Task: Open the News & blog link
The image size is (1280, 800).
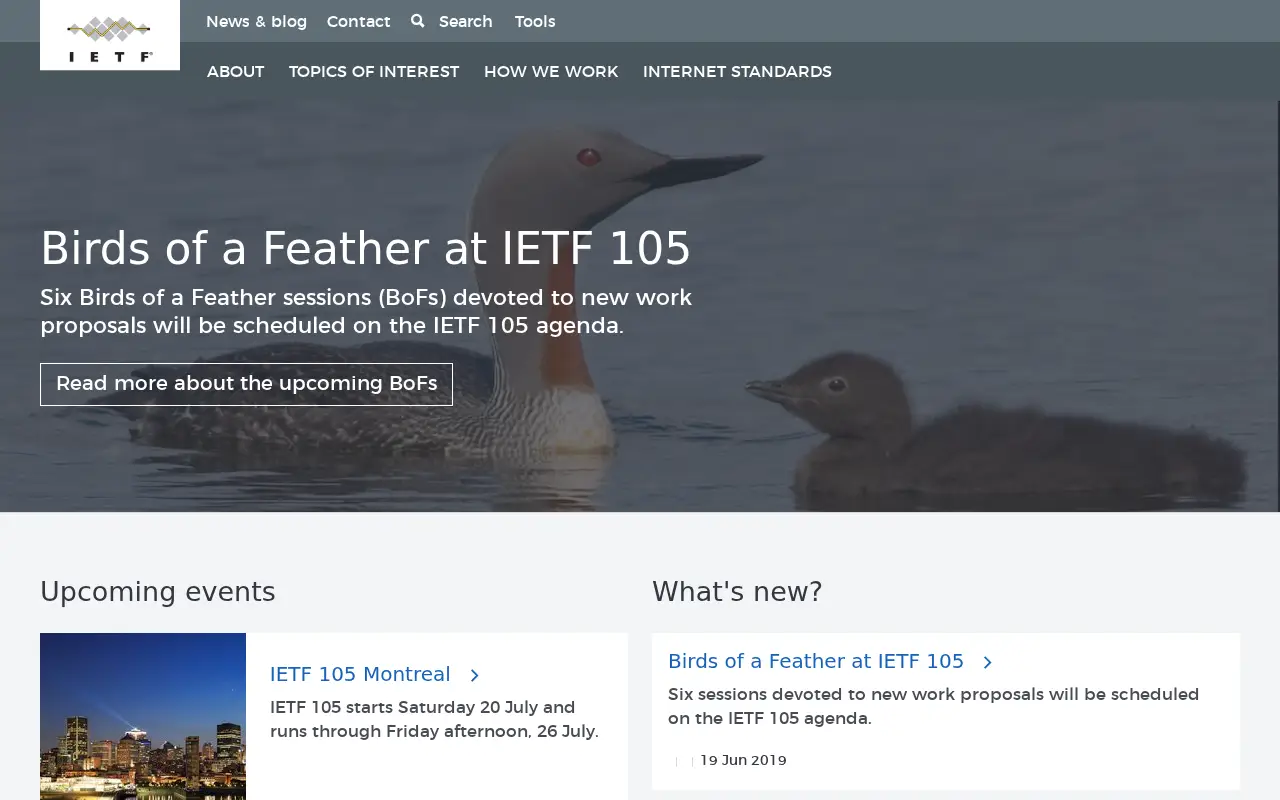Action: click(256, 21)
